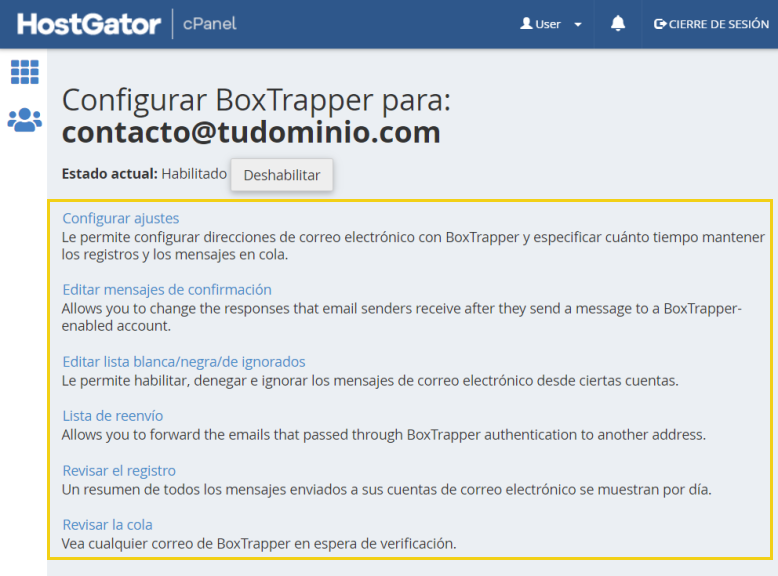Open the Revisar el registro link
Image resolution: width=778 pixels, height=576 pixels.
click(119, 470)
